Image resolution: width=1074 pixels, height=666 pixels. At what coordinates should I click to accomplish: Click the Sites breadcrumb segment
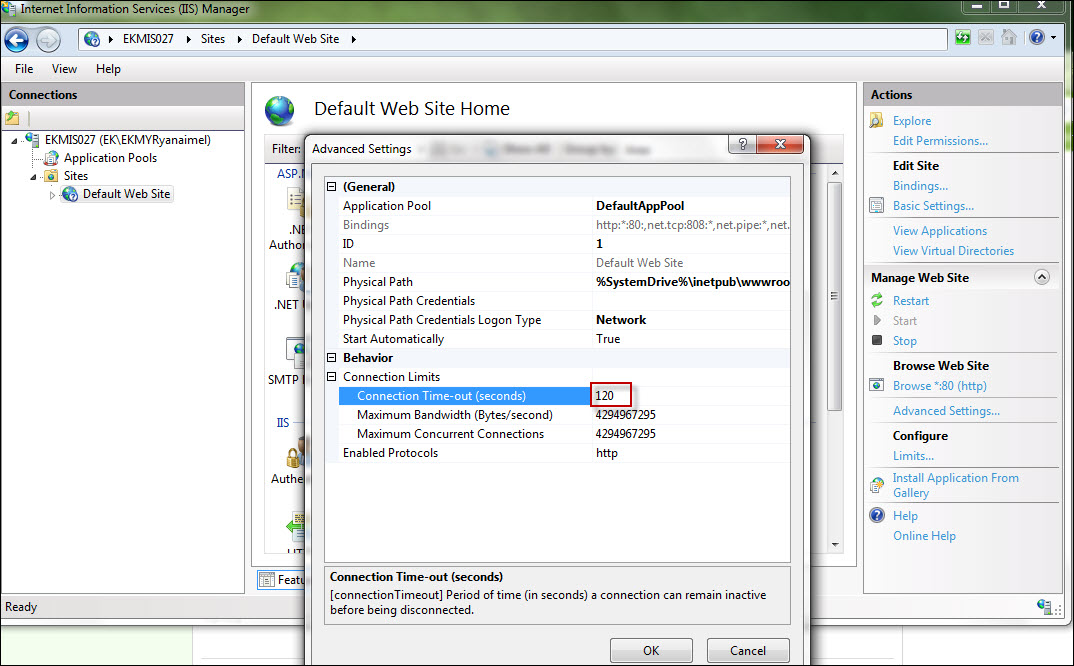(213, 39)
